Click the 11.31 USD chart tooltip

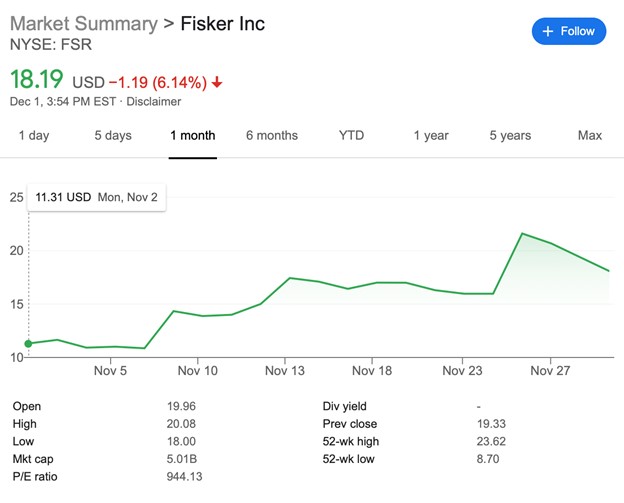click(97, 197)
